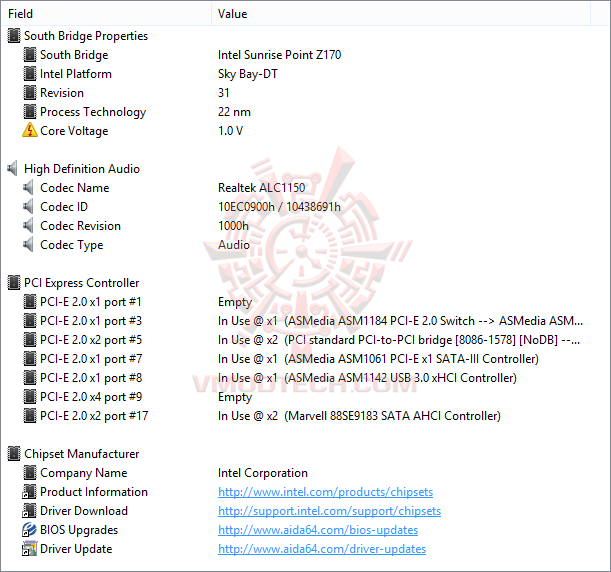Click the chip icon beside Intel Platform
The height and width of the screenshot is (572, 611).
[30, 74]
